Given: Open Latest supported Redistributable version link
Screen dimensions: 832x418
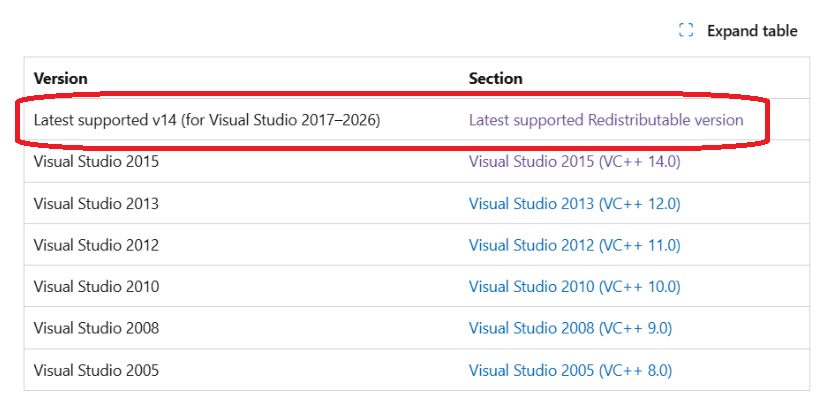Looking at the screenshot, I should tap(606, 120).
